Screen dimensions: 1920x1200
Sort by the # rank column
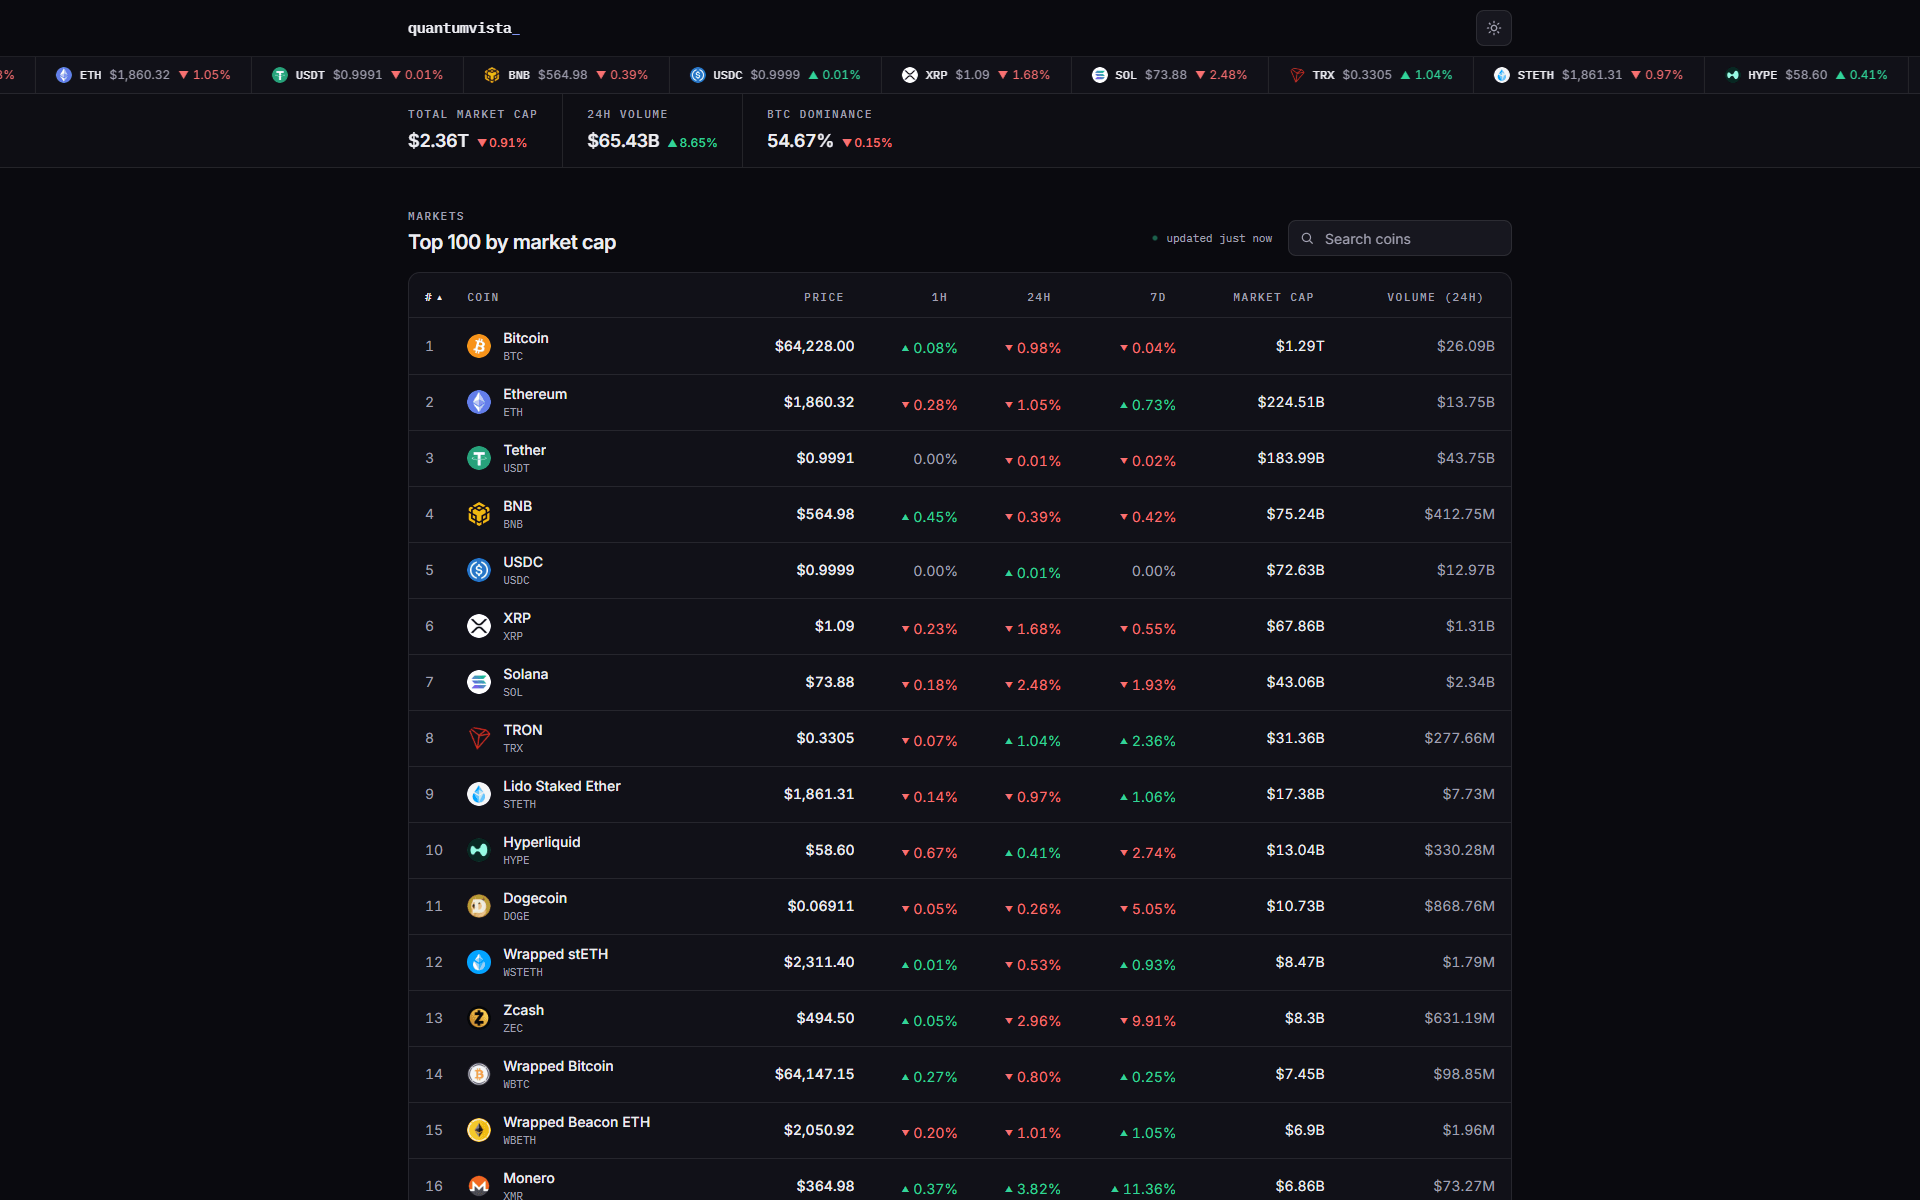pos(433,298)
